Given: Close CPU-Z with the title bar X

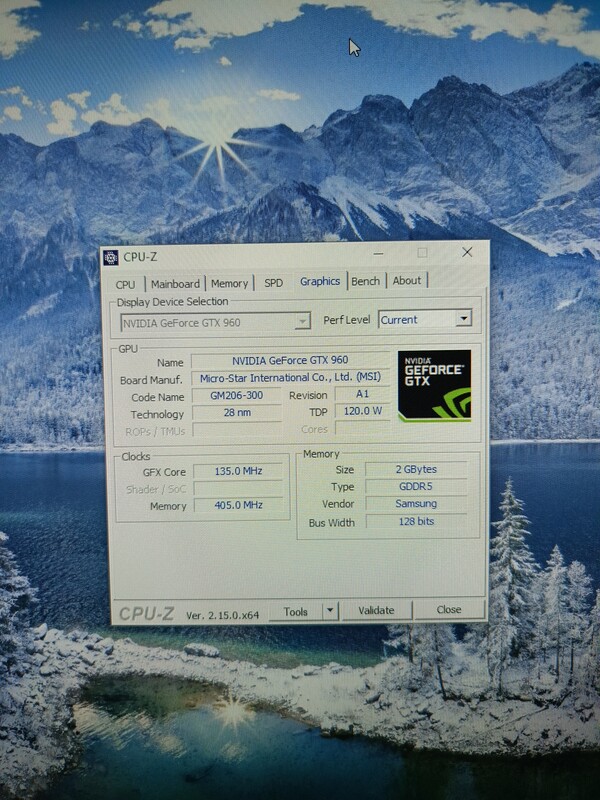Looking at the screenshot, I should (467, 252).
